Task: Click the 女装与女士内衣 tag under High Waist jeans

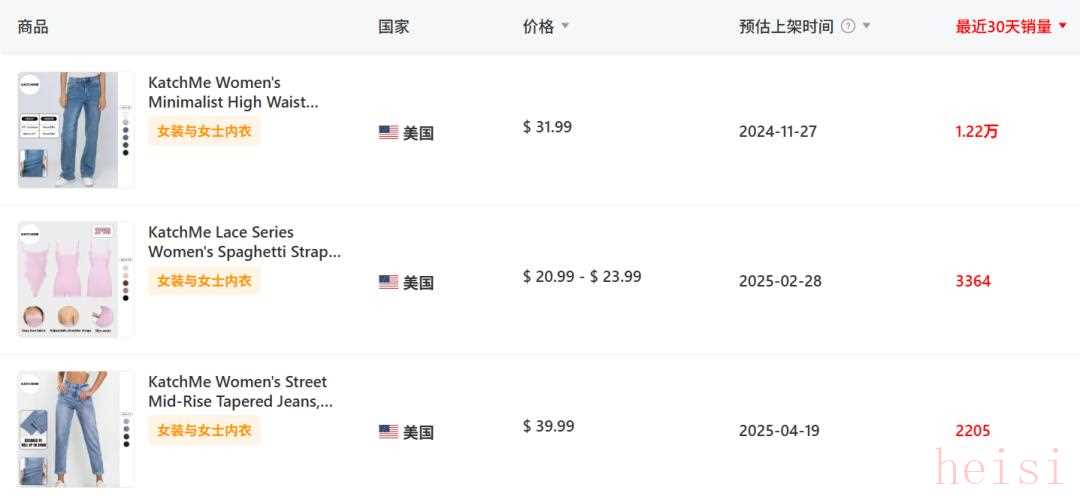Action: 204,131
